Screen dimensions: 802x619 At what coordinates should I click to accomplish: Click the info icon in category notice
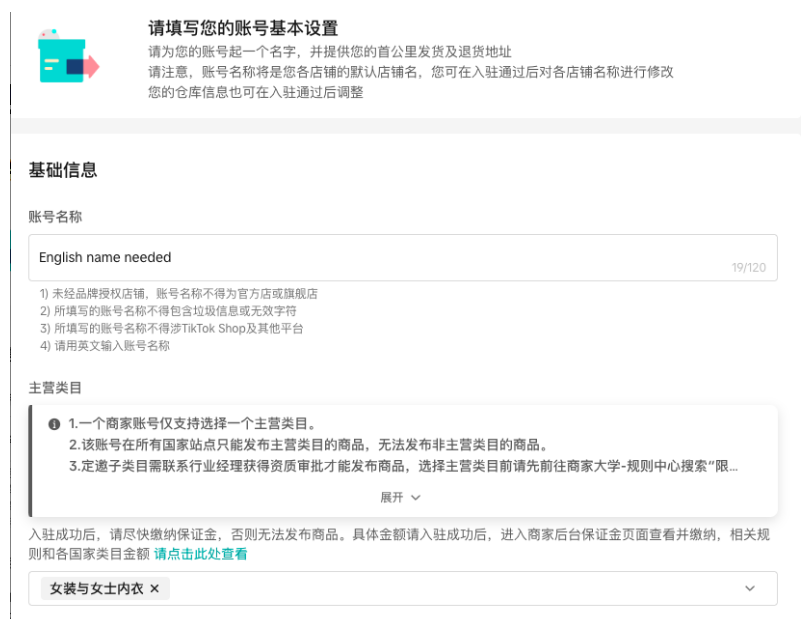54,424
